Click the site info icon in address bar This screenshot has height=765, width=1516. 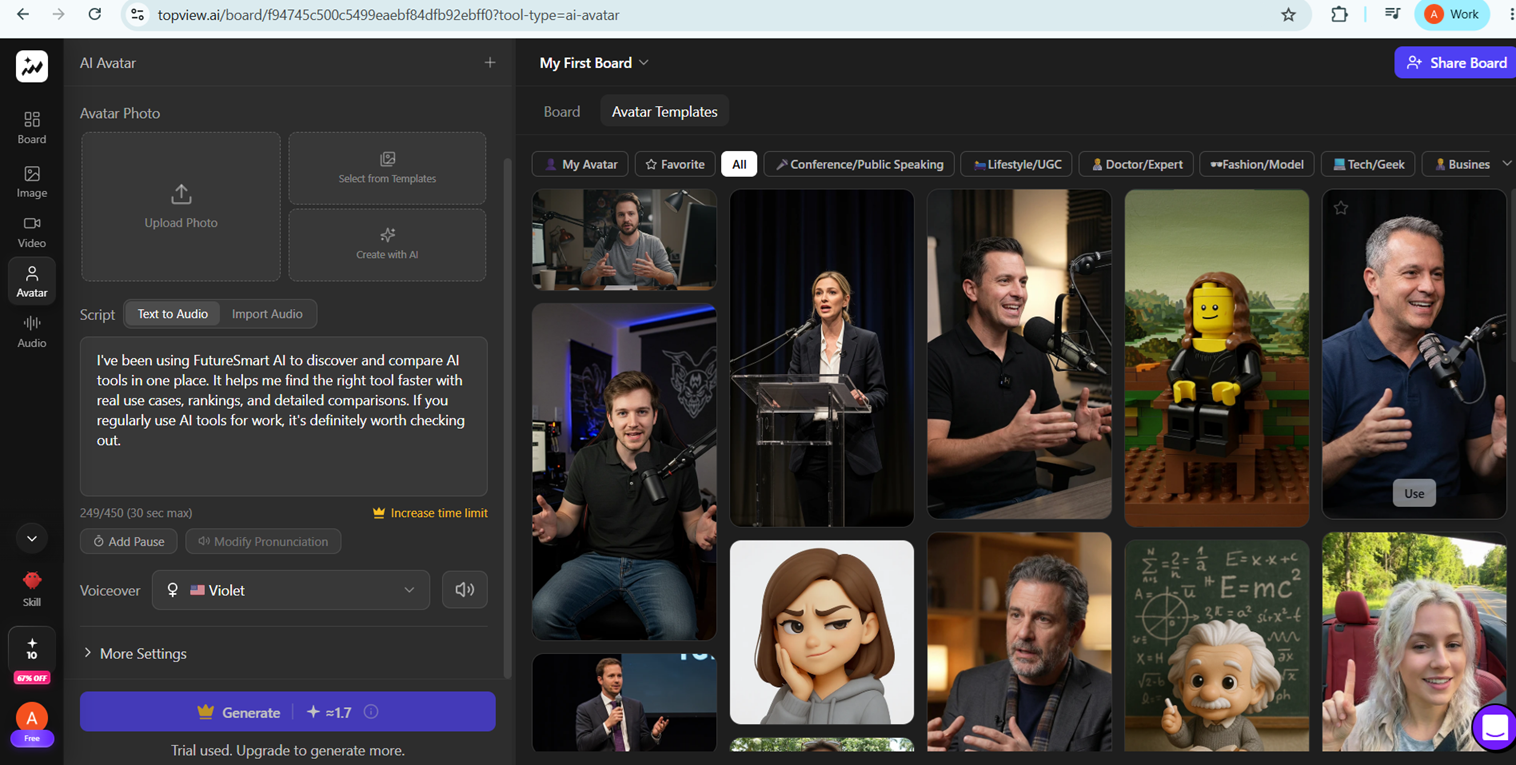coord(138,15)
